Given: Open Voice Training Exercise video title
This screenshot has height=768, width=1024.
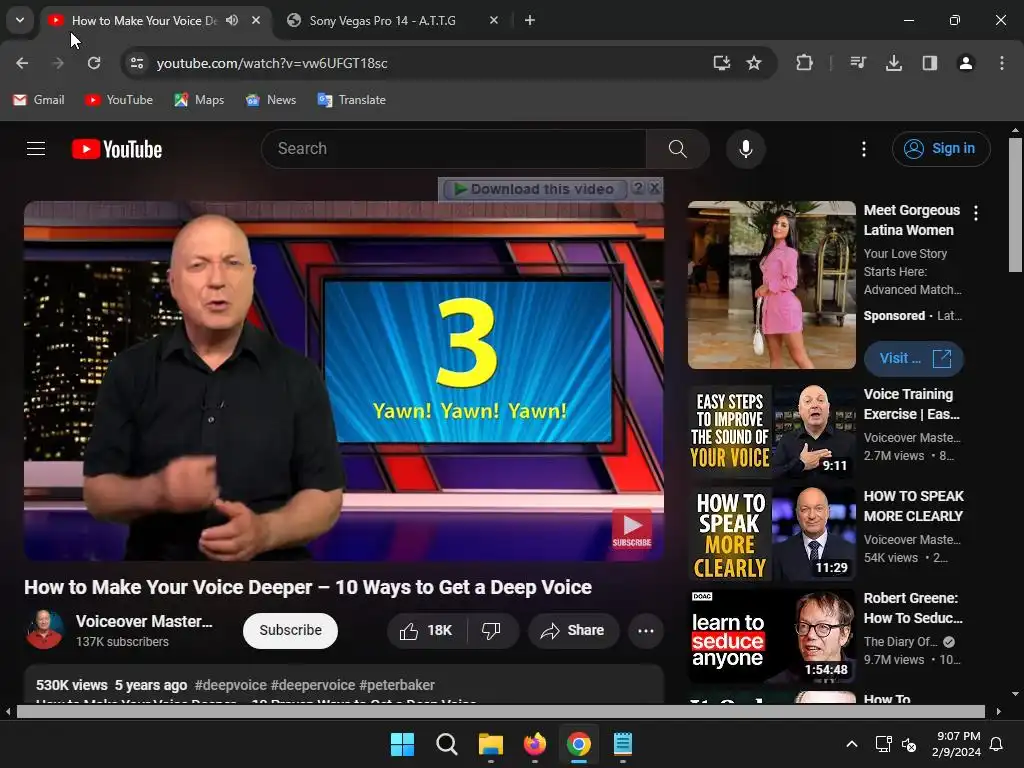Looking at the screenshot, I should [912, 404].
